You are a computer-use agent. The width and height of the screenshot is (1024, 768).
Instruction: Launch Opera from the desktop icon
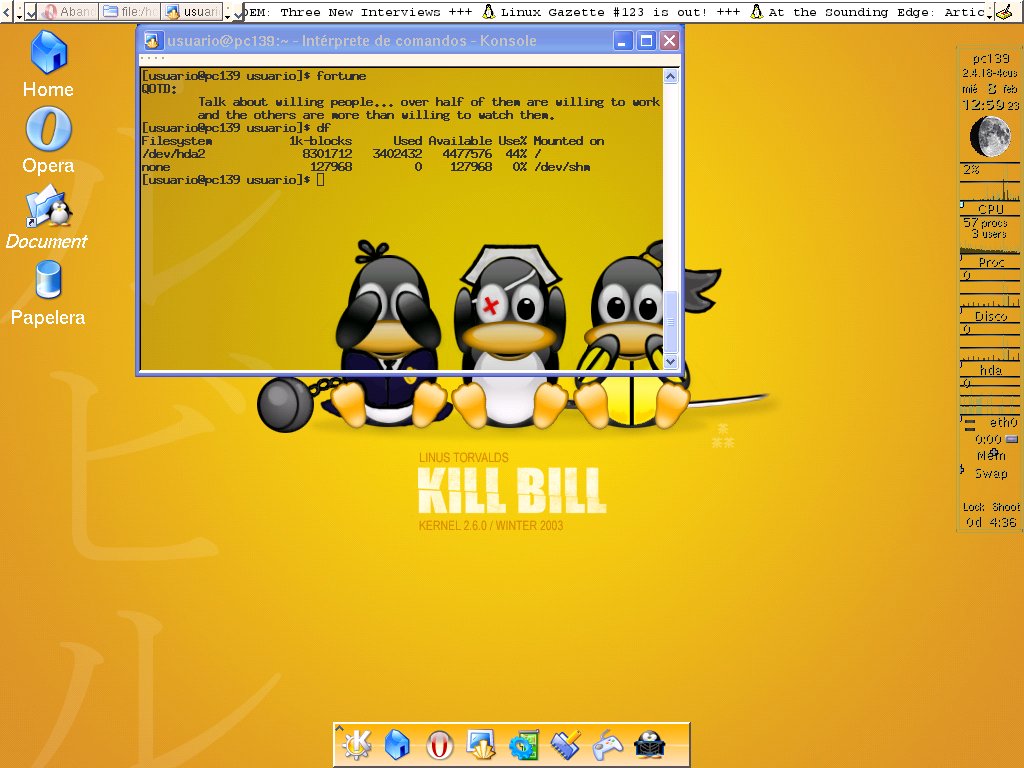(48, 140)
